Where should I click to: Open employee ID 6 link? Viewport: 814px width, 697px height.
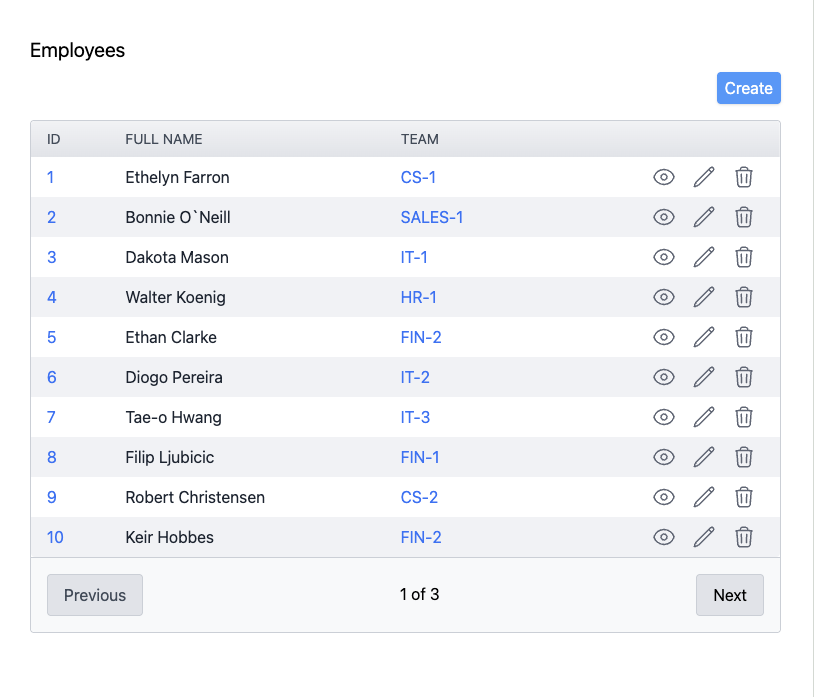click(51, 377)
